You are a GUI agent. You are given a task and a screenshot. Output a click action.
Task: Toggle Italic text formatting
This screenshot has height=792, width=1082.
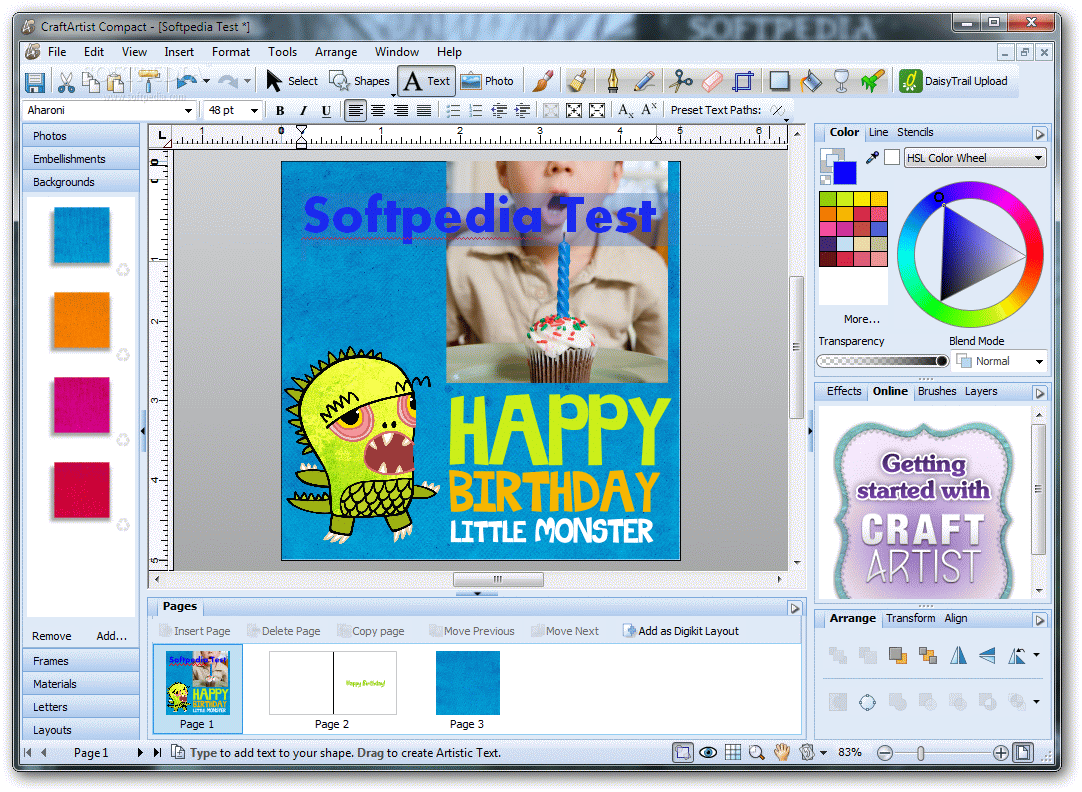pyautogui.click(x=303, y=110)
